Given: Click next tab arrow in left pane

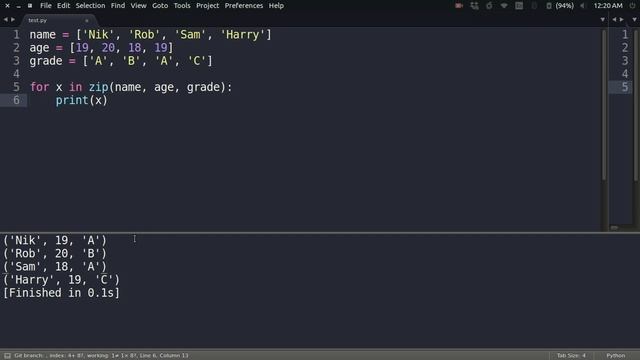Looking at the screenshot, I should [x=13, y=20].
